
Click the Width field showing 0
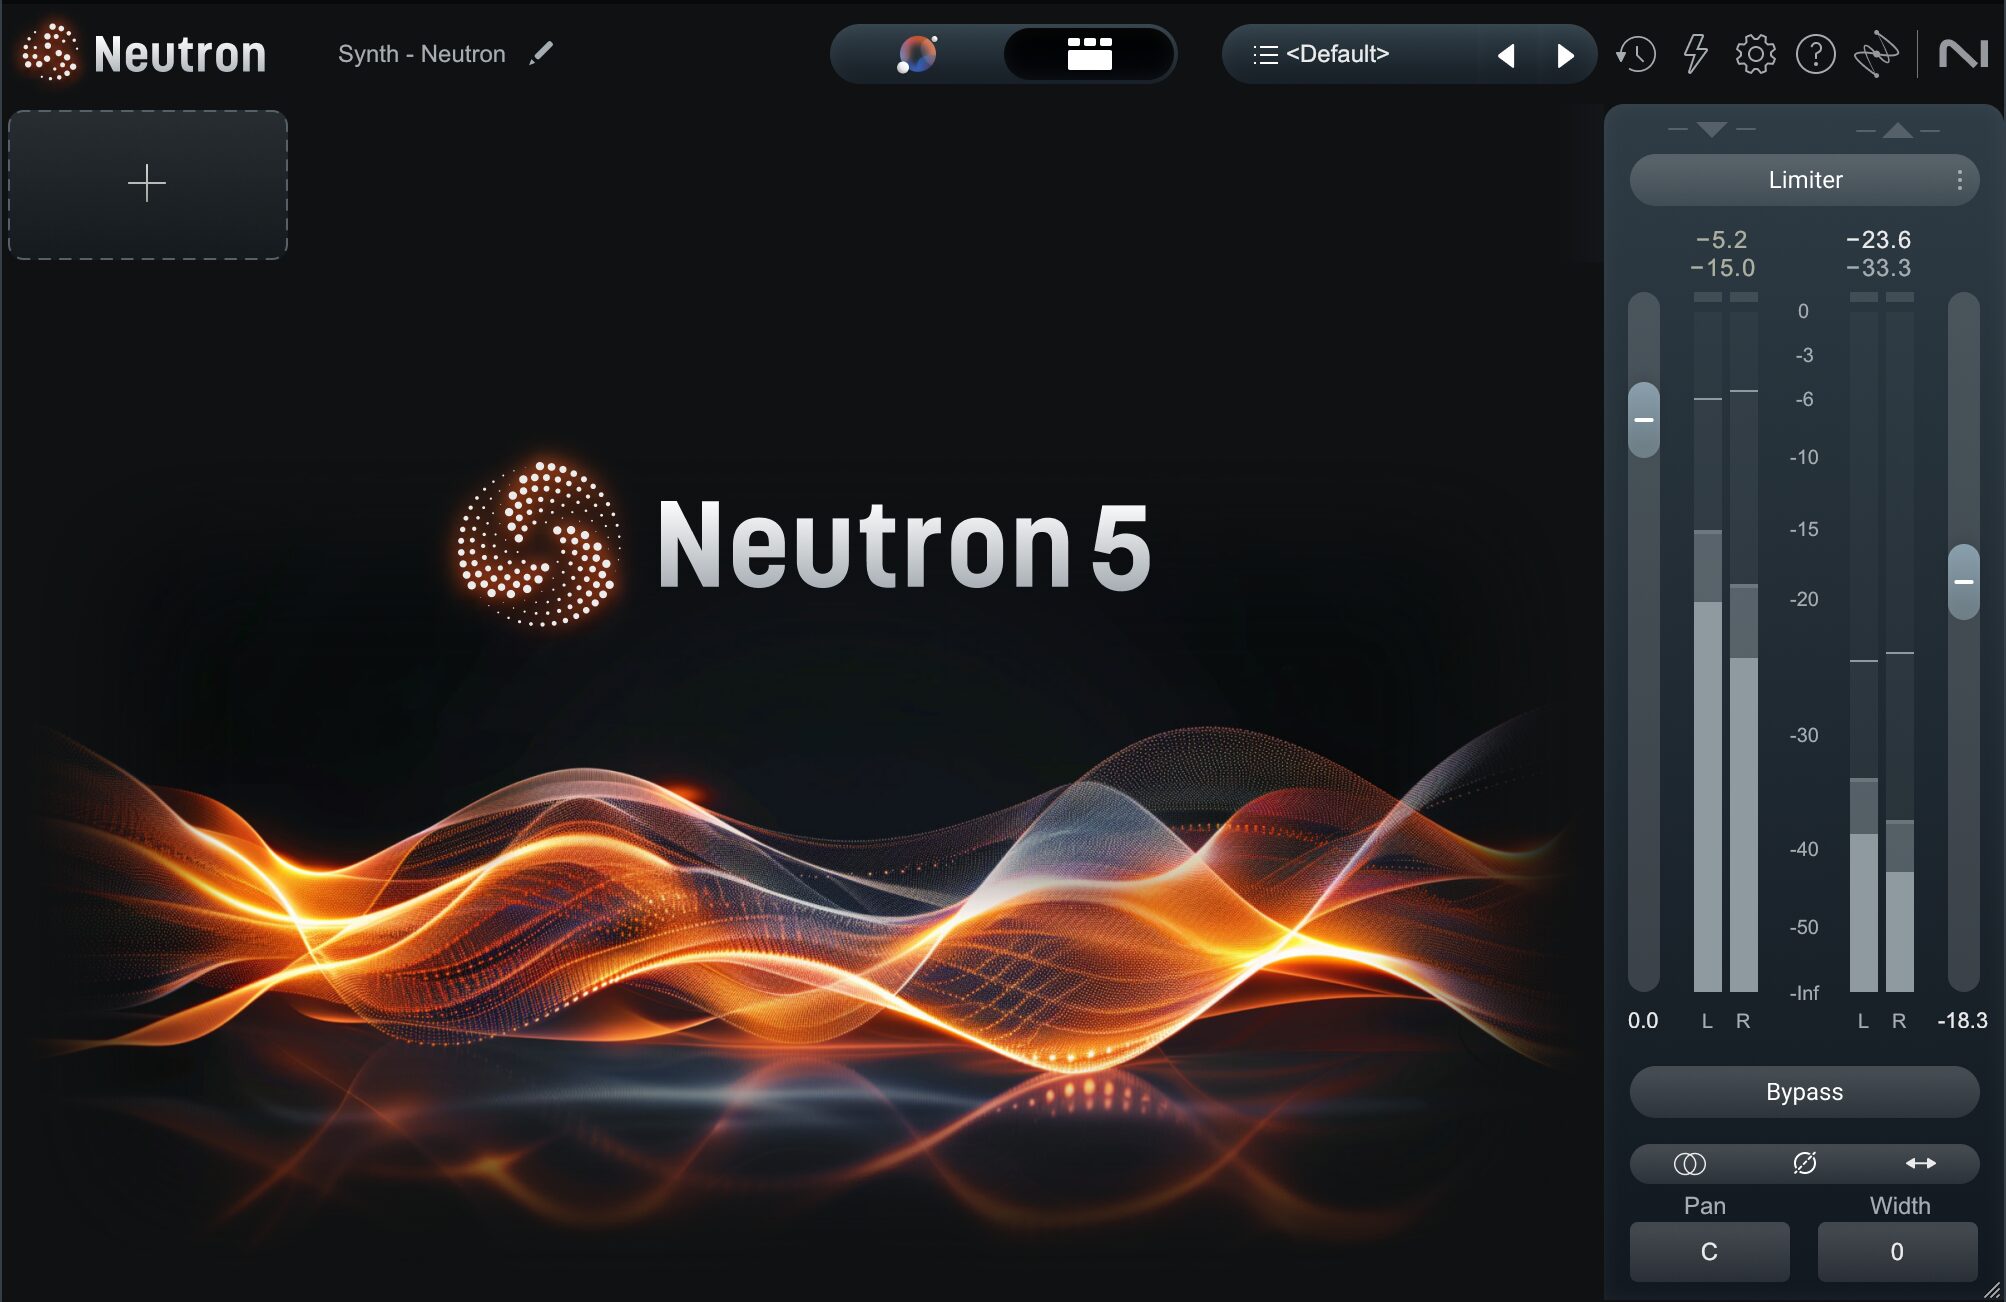(1897, 1252)
